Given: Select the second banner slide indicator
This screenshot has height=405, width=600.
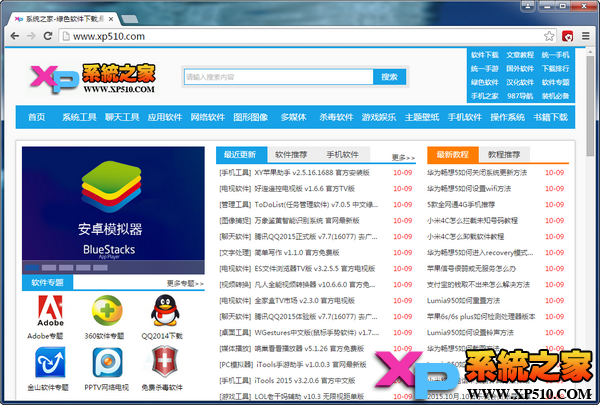Looking at the screenshot, I should coord(49,268).
